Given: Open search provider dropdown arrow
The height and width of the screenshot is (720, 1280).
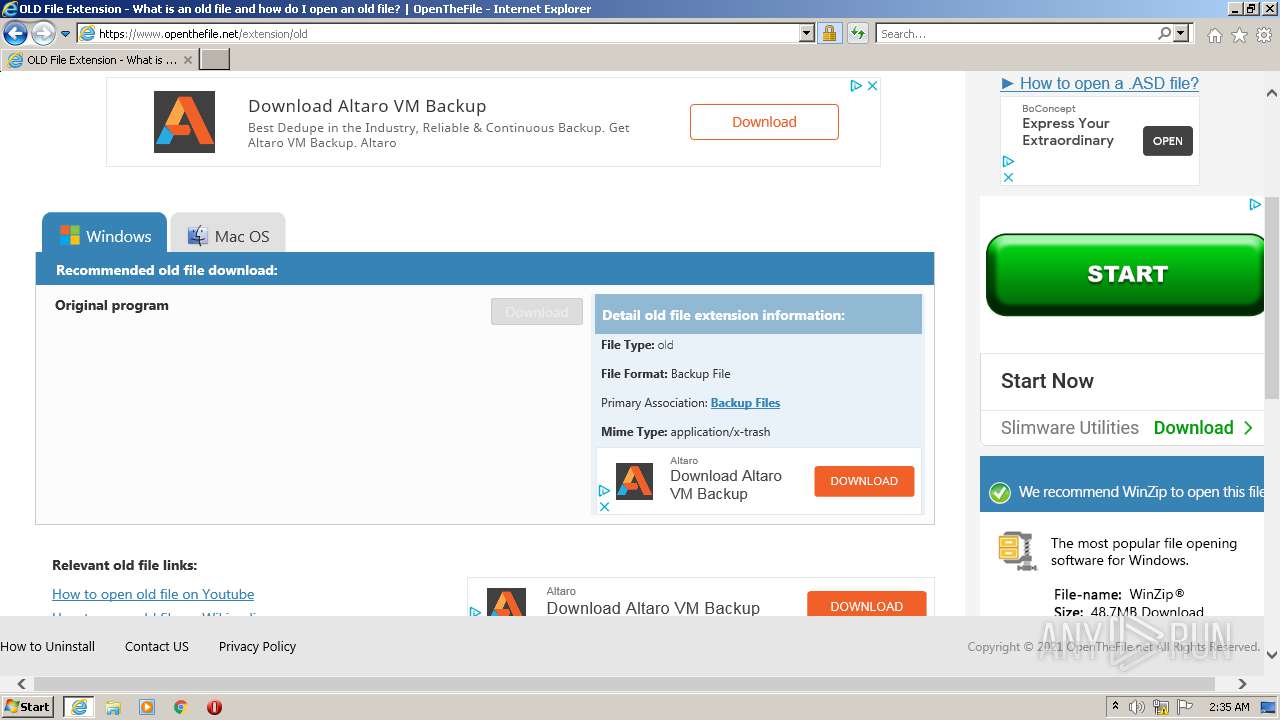Looking at the screenshot, I should coord(1182,33).
